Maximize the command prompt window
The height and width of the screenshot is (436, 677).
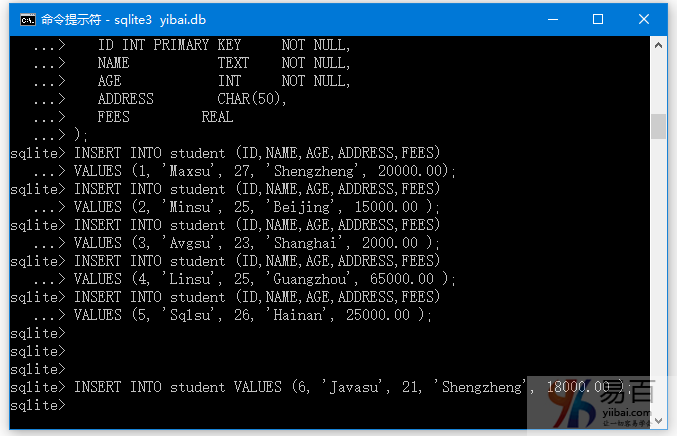(x=598, y=19)
